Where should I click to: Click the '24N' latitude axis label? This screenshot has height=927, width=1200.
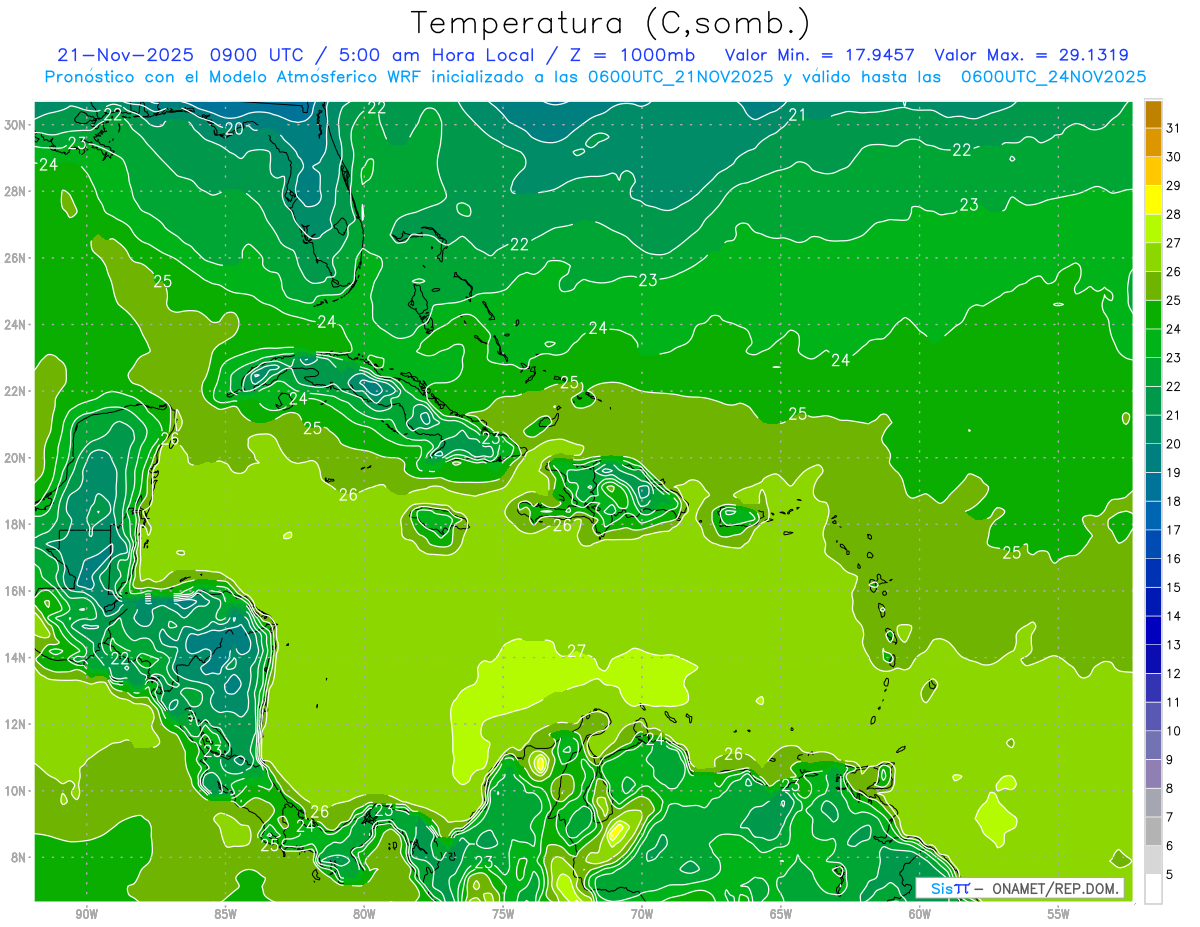coord(15,325)
